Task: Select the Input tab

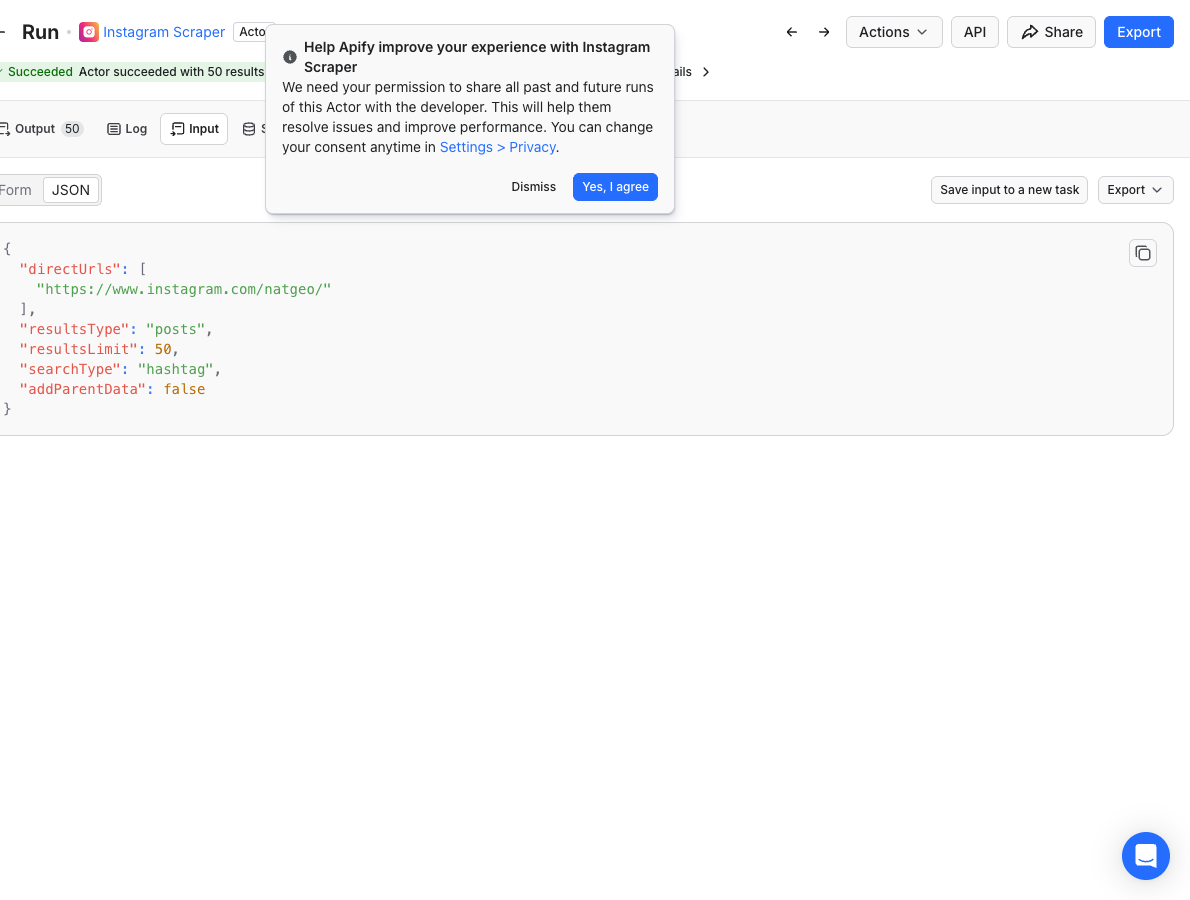Action: point(194,129)
